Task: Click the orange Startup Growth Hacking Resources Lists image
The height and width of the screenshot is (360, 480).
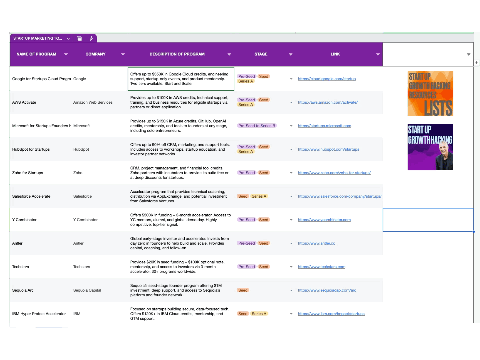Action: [430, 93]
